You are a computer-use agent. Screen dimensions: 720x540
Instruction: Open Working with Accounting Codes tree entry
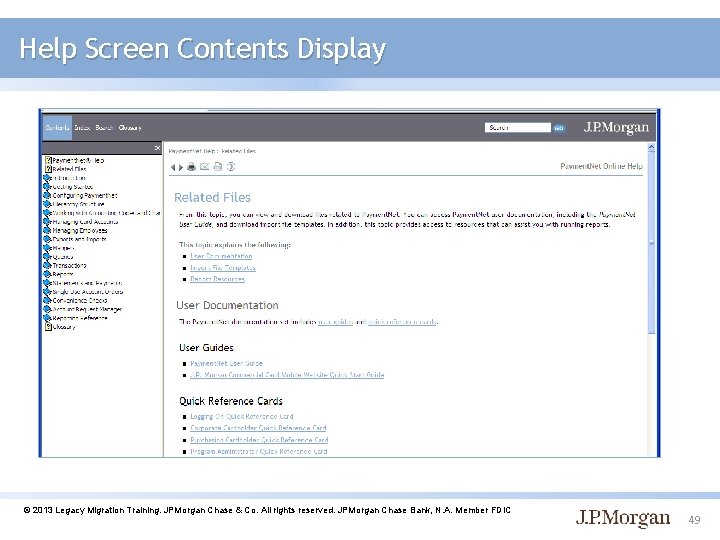click(106, 213)
